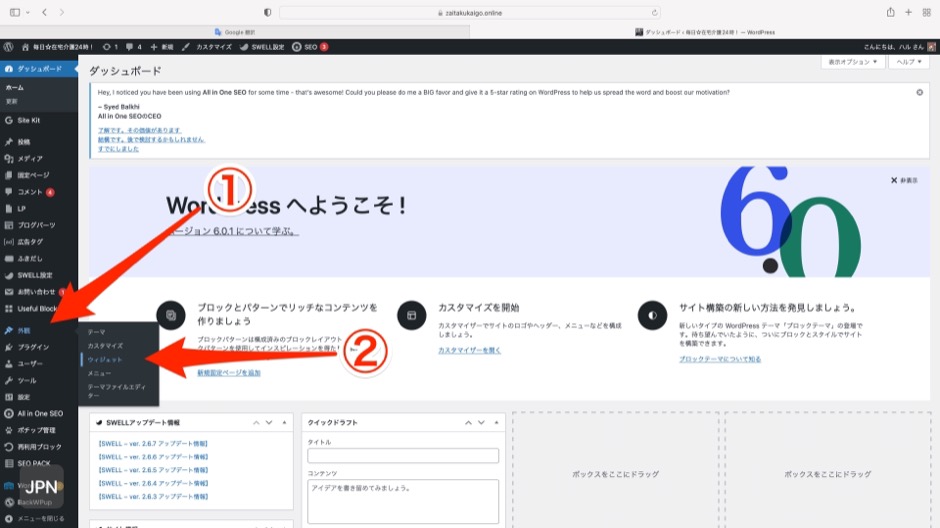The height and width of the screenshot is (528, 940).
Task: Expand the 表示オプション dropdown
Action: tap(853, 62)
